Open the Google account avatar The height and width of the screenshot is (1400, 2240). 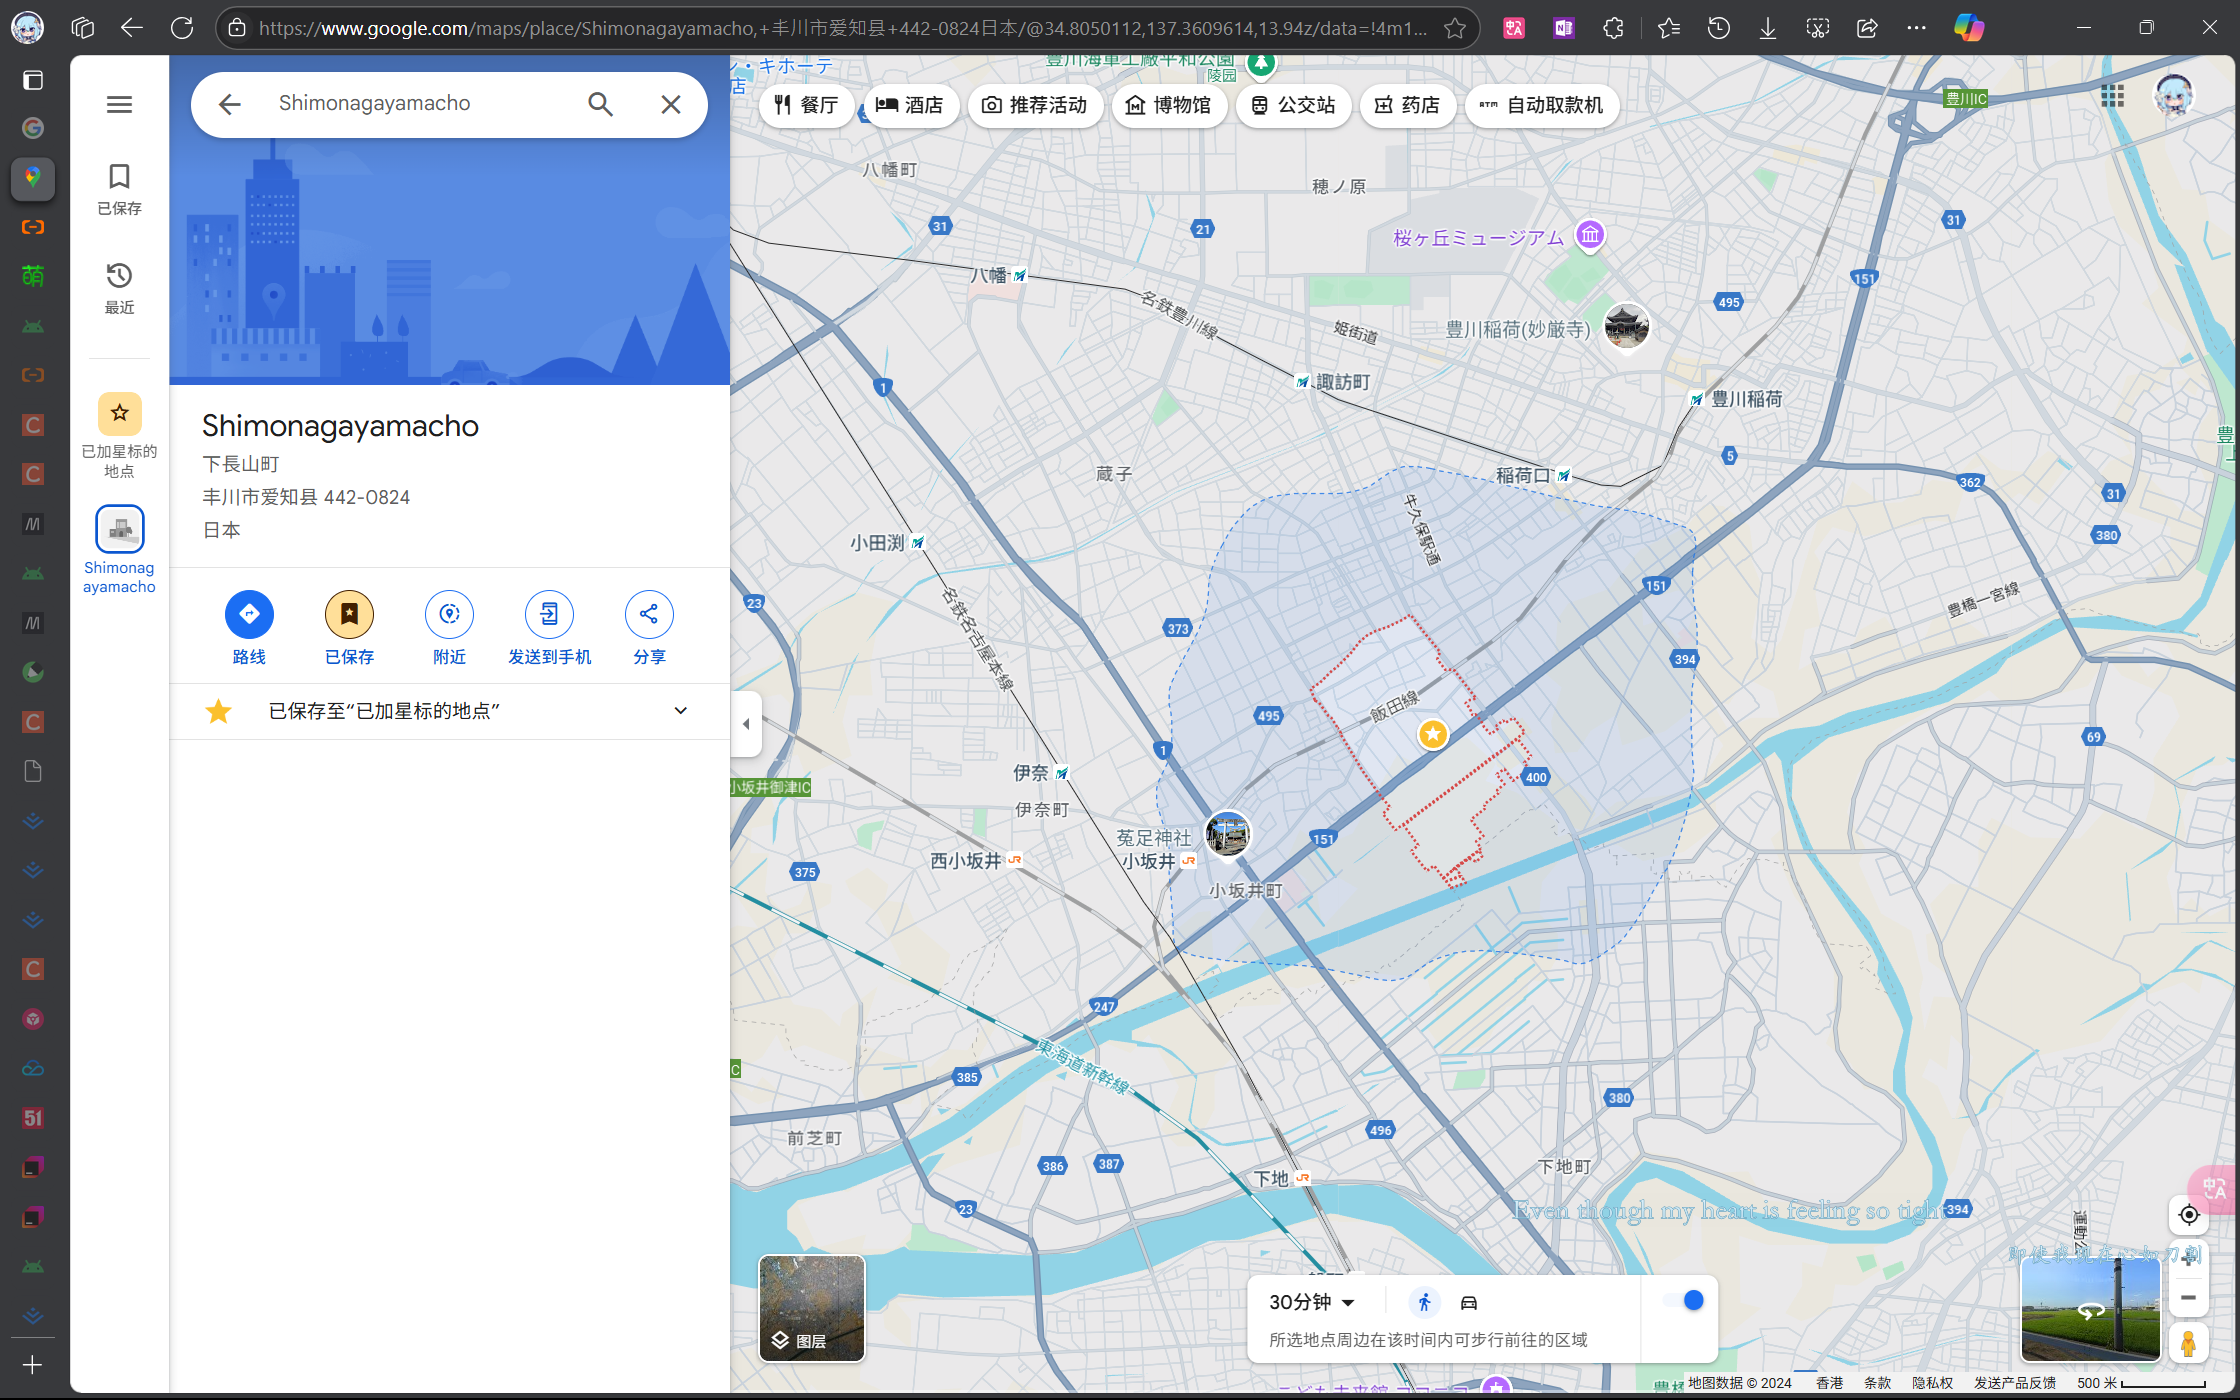[2173, 96]
